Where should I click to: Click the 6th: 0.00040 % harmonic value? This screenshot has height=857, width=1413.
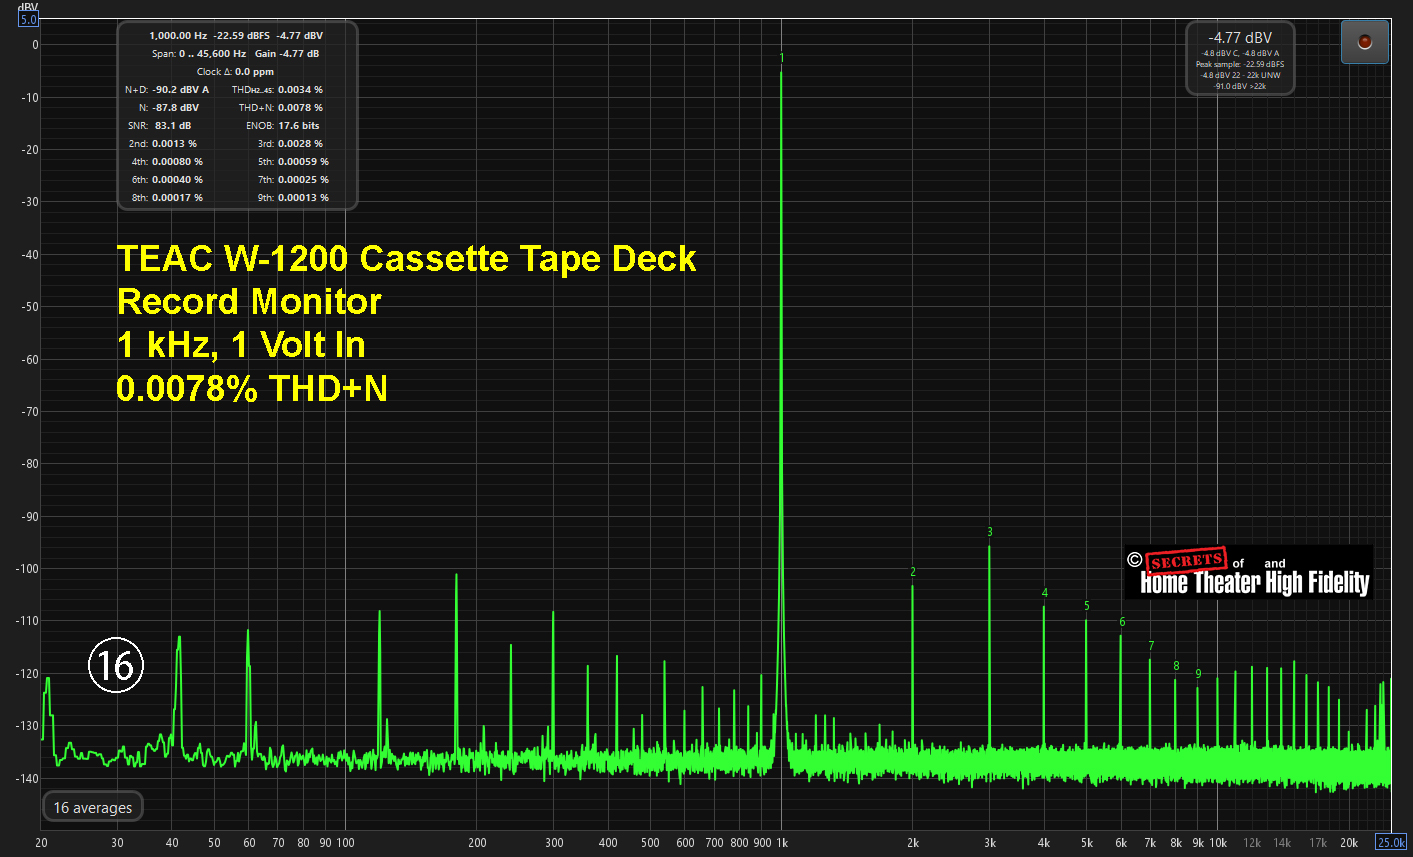(x=167, y=179)
